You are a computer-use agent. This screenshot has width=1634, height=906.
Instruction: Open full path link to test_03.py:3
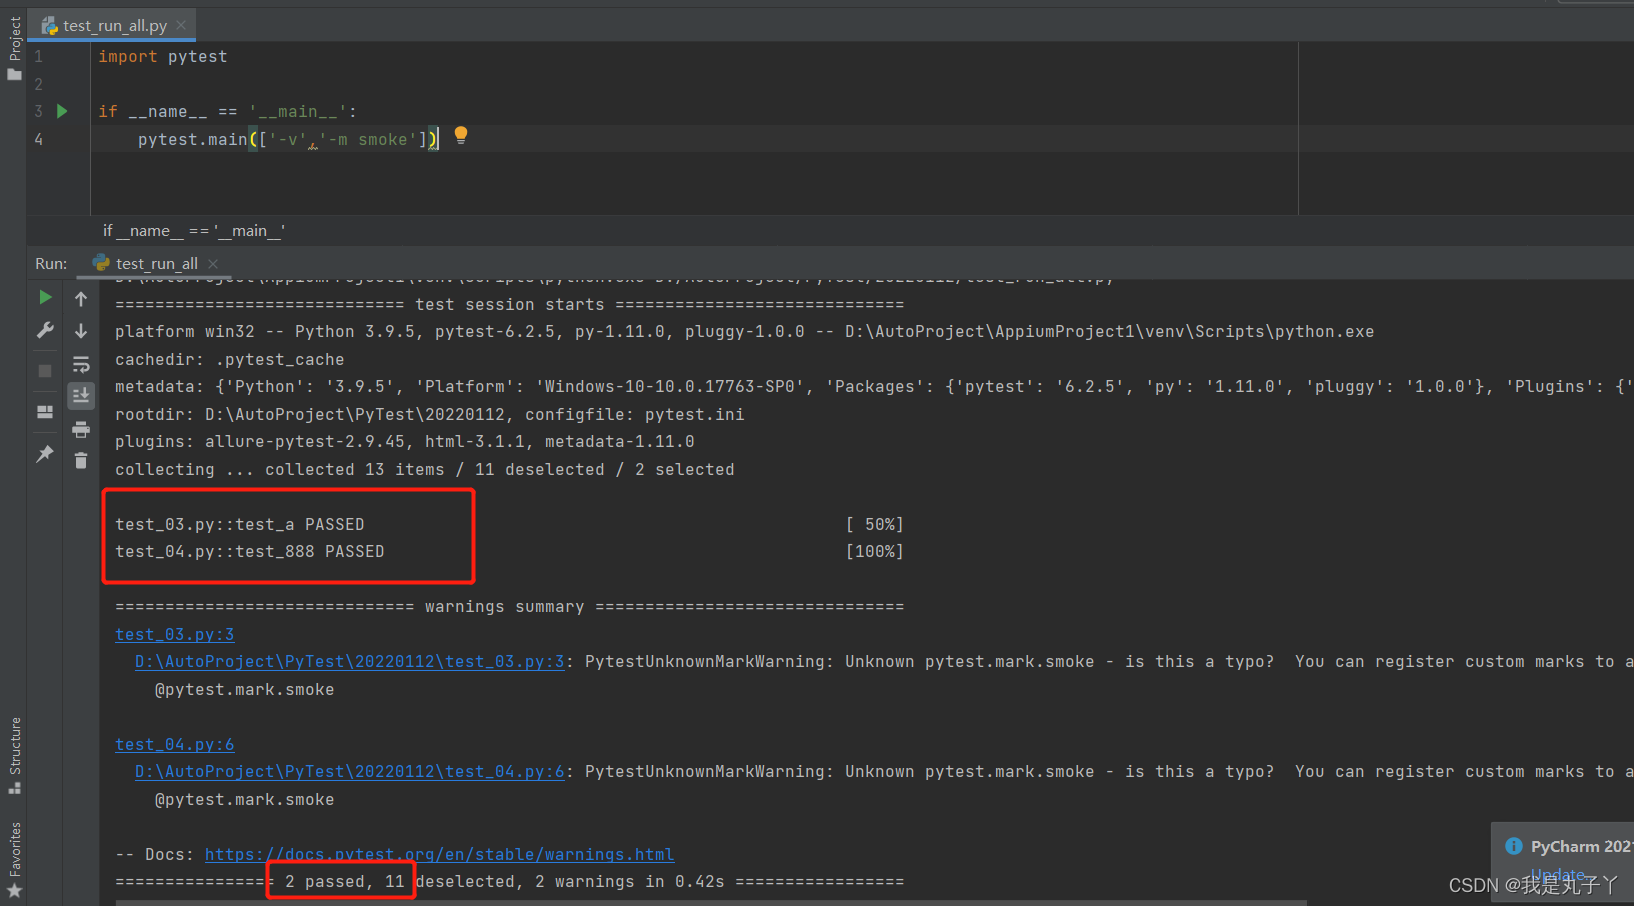coord(350,661)
